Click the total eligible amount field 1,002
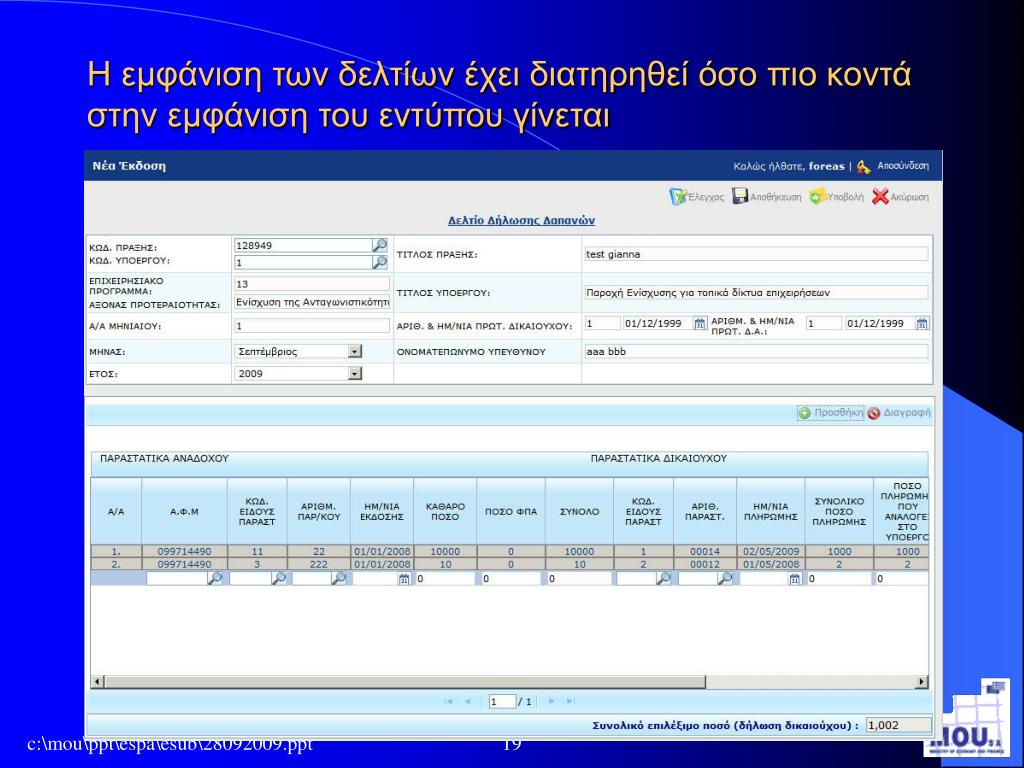The width and height of the screenshot is (1024, 768). pos(899,725)
